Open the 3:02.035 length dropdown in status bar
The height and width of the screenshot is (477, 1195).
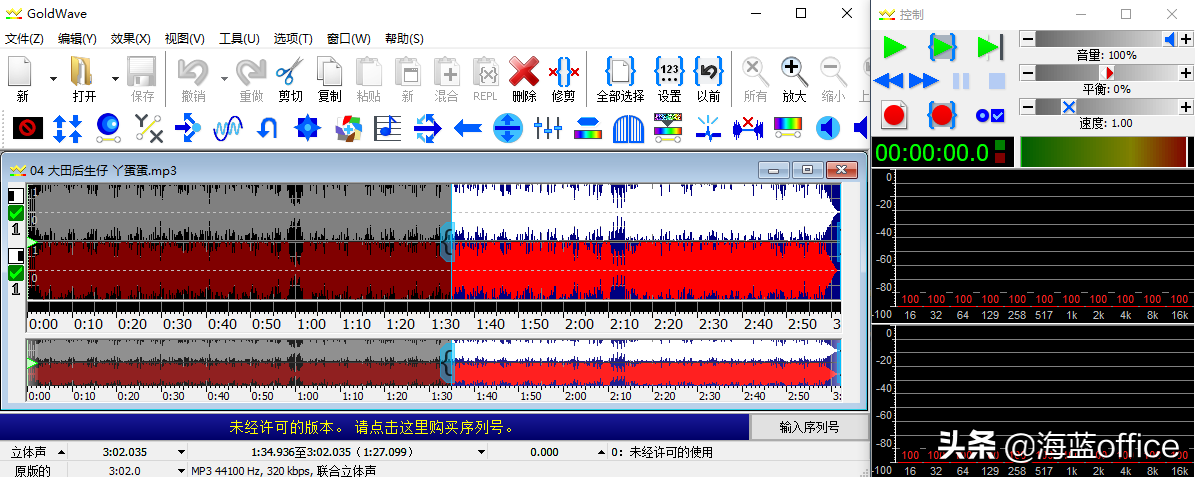(182, 452)
